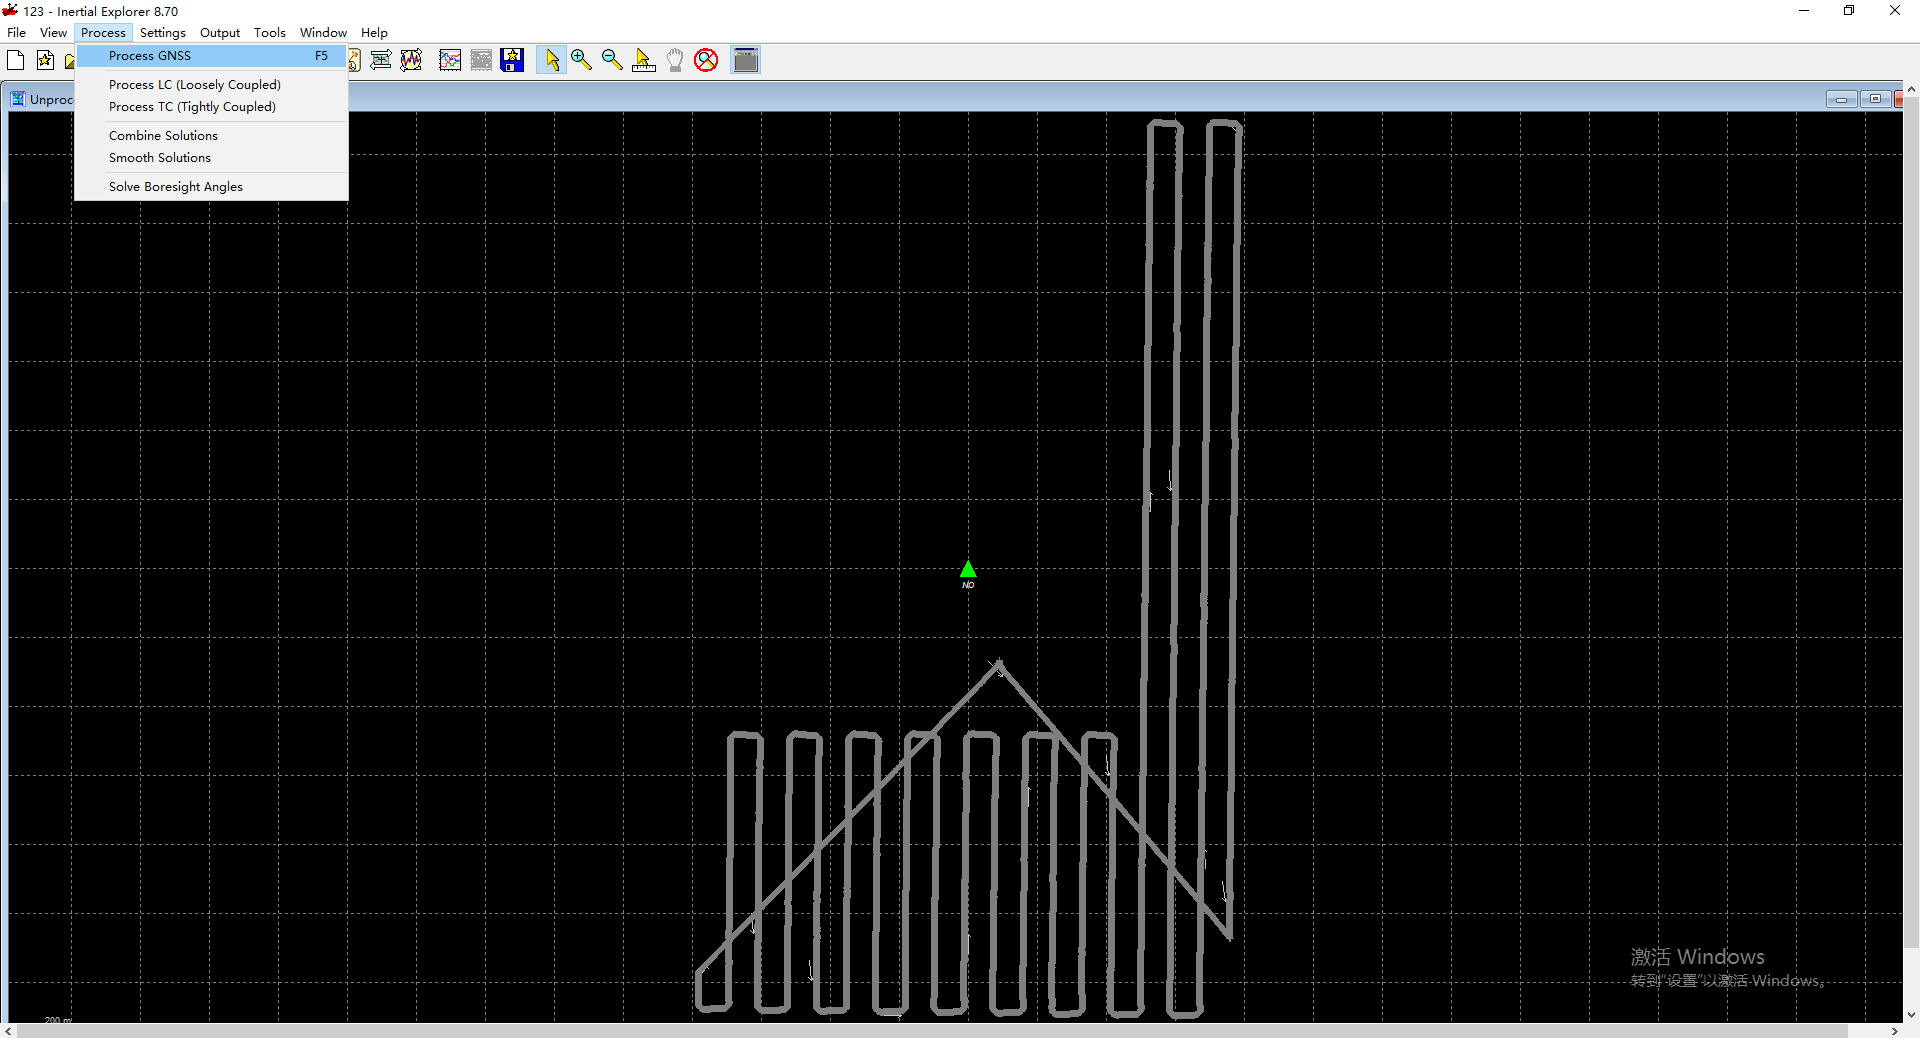The height and width of the screenshot is (1038, 1920).
Task: Select the hand pan tool
Action: (675, 60)
